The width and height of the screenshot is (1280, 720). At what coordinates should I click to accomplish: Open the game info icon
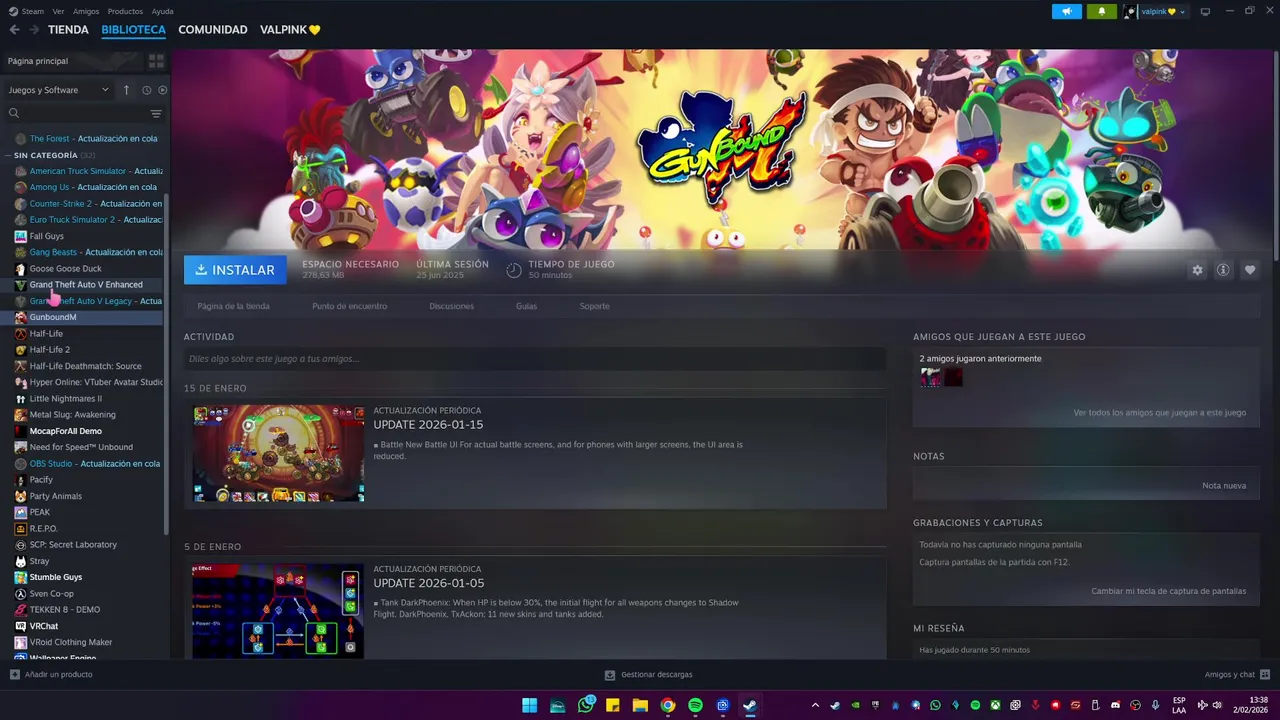pyautogui.click(x=1222, y=270)
